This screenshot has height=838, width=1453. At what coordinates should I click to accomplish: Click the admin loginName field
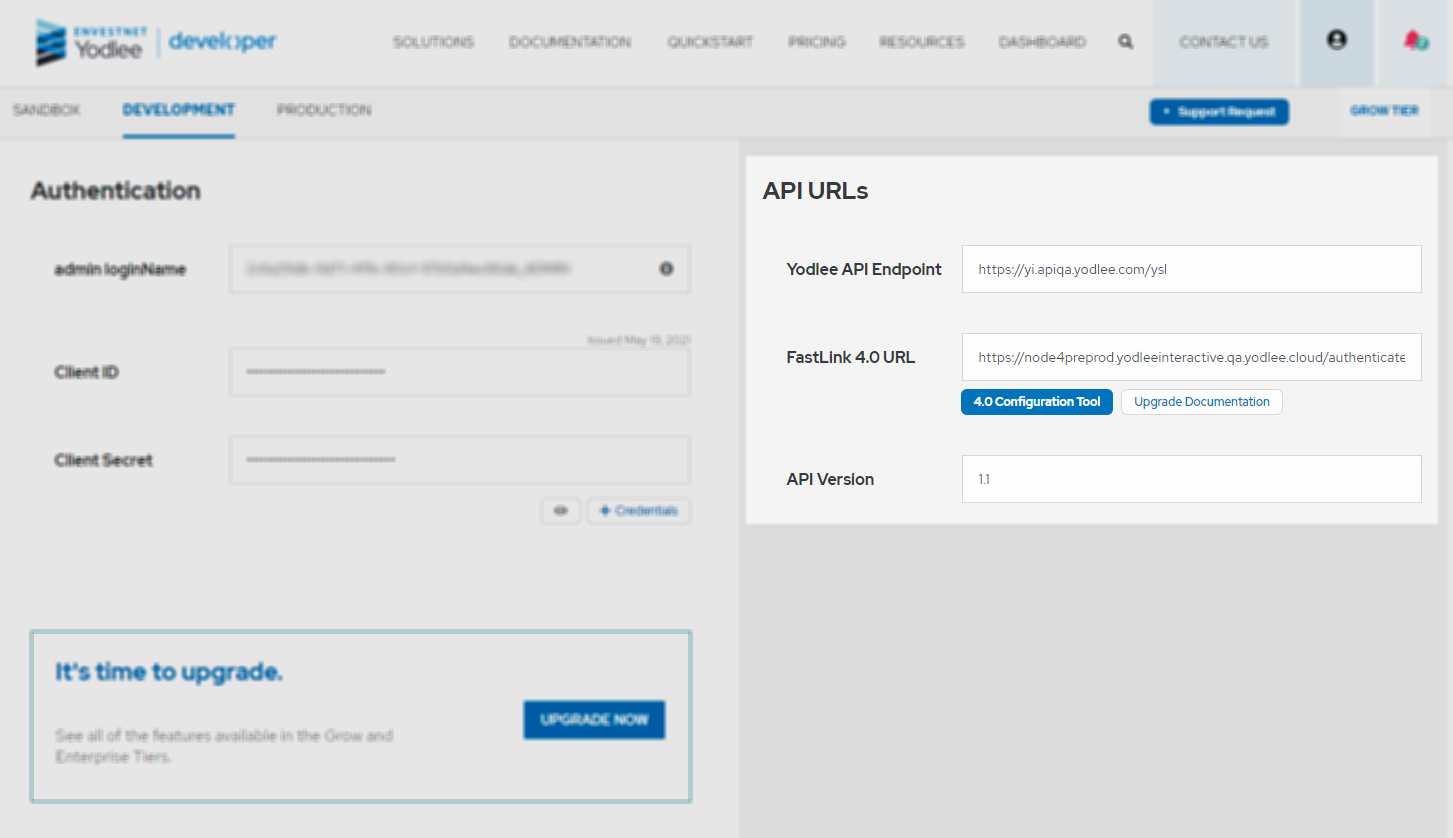(x=460, y=269)
